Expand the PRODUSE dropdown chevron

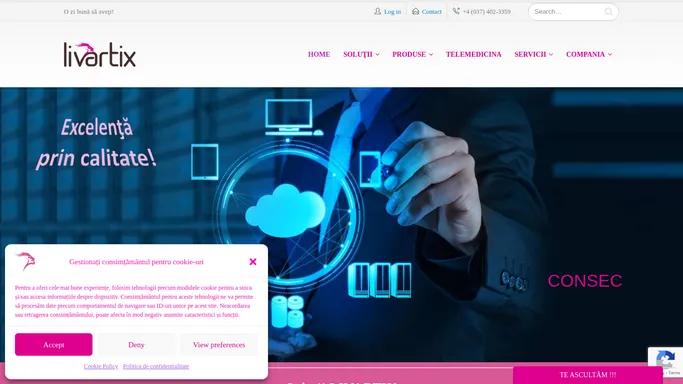431,54
